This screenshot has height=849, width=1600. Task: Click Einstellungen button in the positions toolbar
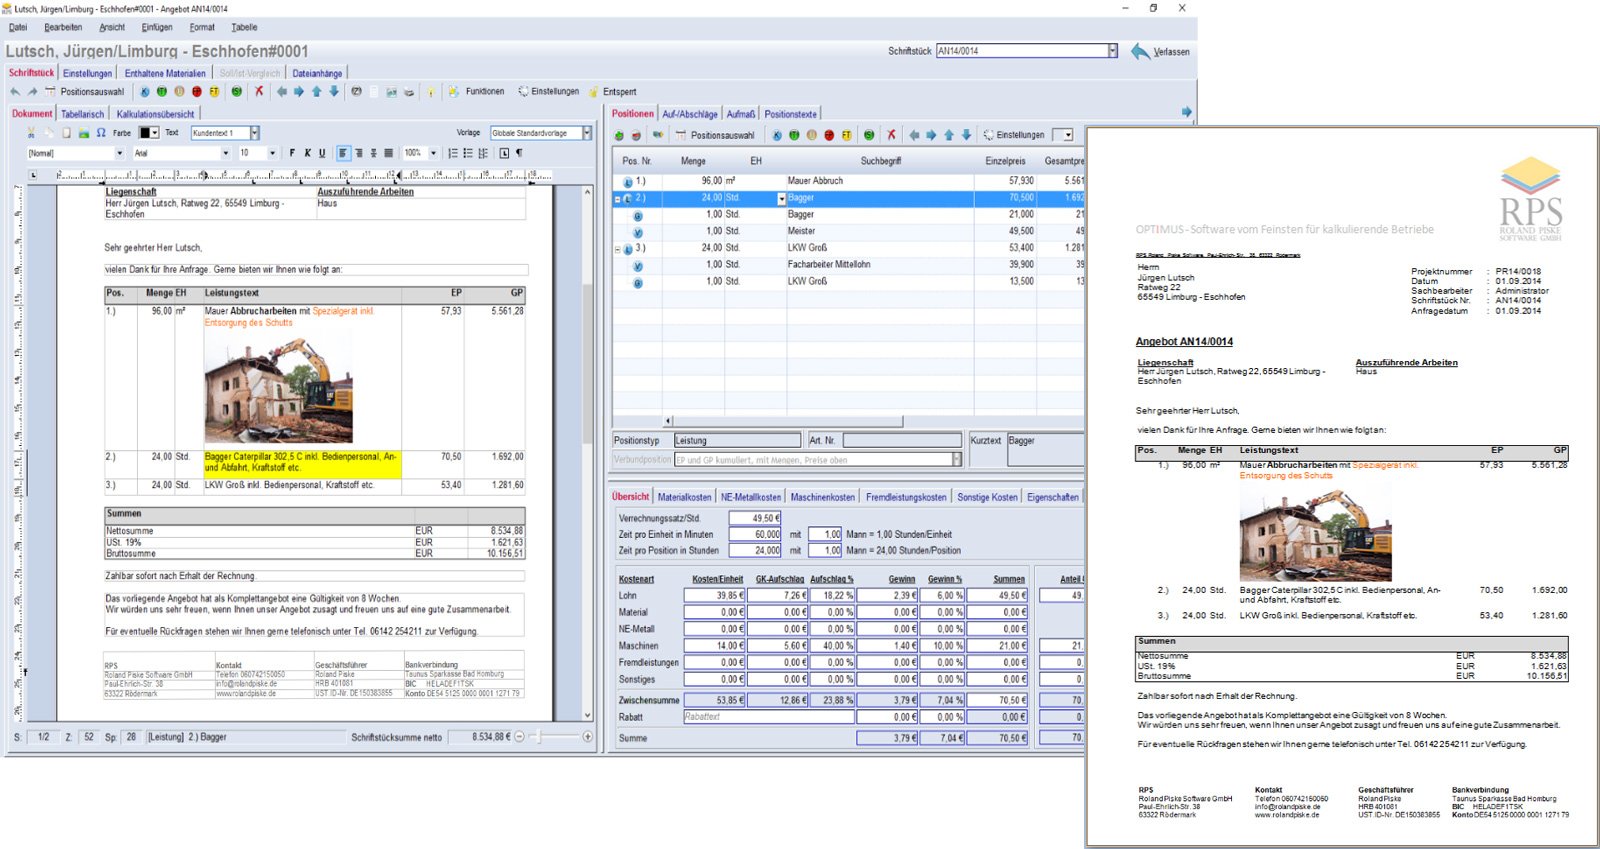click(x=1019, y=135)
